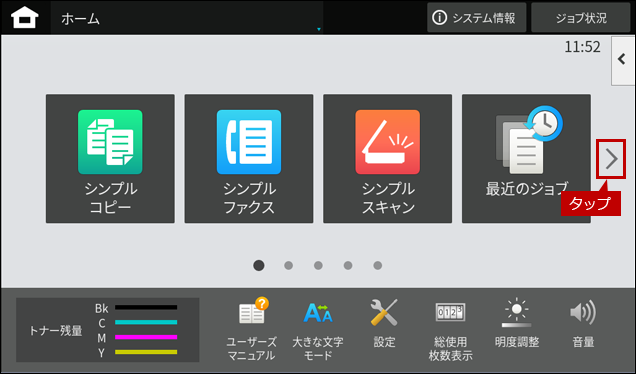636x374 pixels.
Task: Open 最近のジョブ recent jobs tile
Action: (x=526, y=159)
